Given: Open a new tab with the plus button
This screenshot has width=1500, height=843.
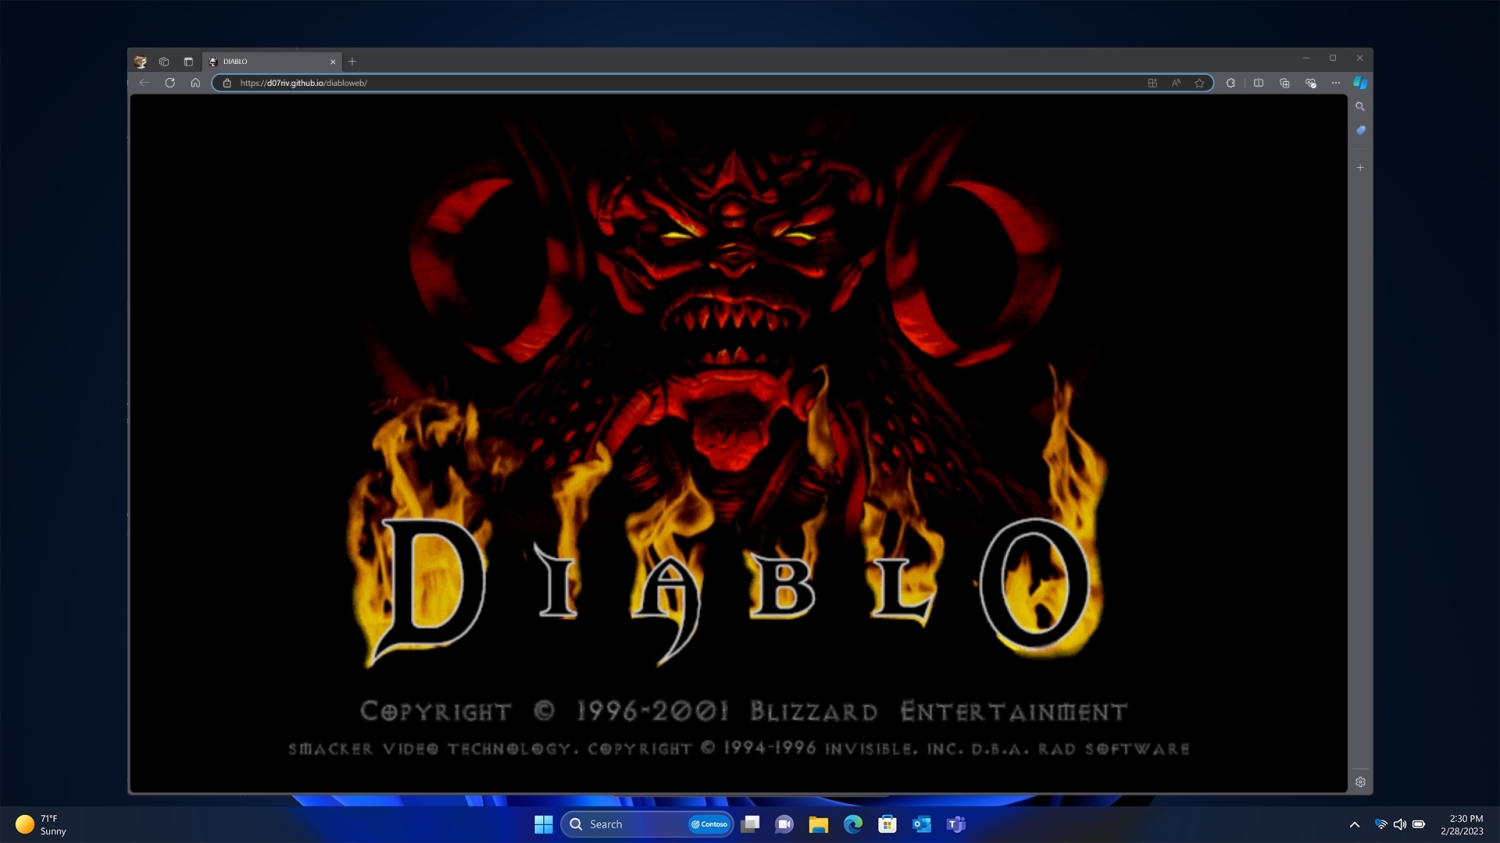Looking at the screenshot, I should [x=352, y=62].
